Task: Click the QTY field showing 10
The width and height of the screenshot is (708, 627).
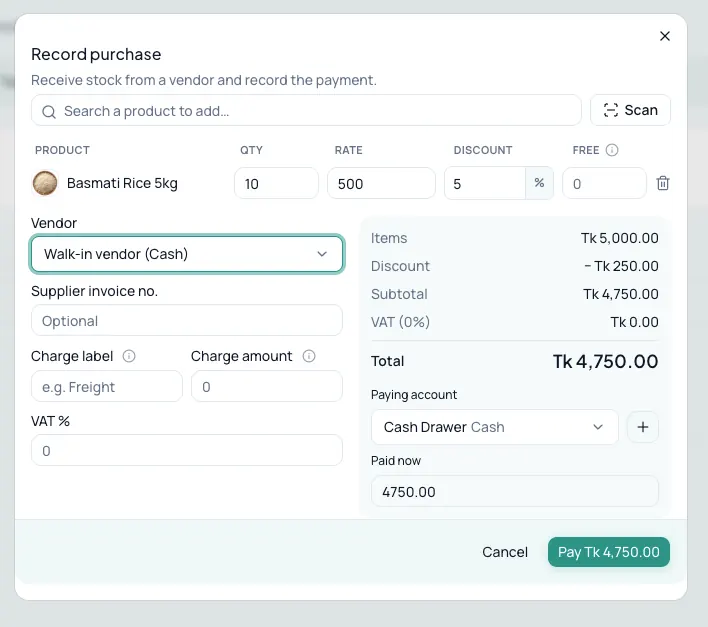Action: coord(276,183)
